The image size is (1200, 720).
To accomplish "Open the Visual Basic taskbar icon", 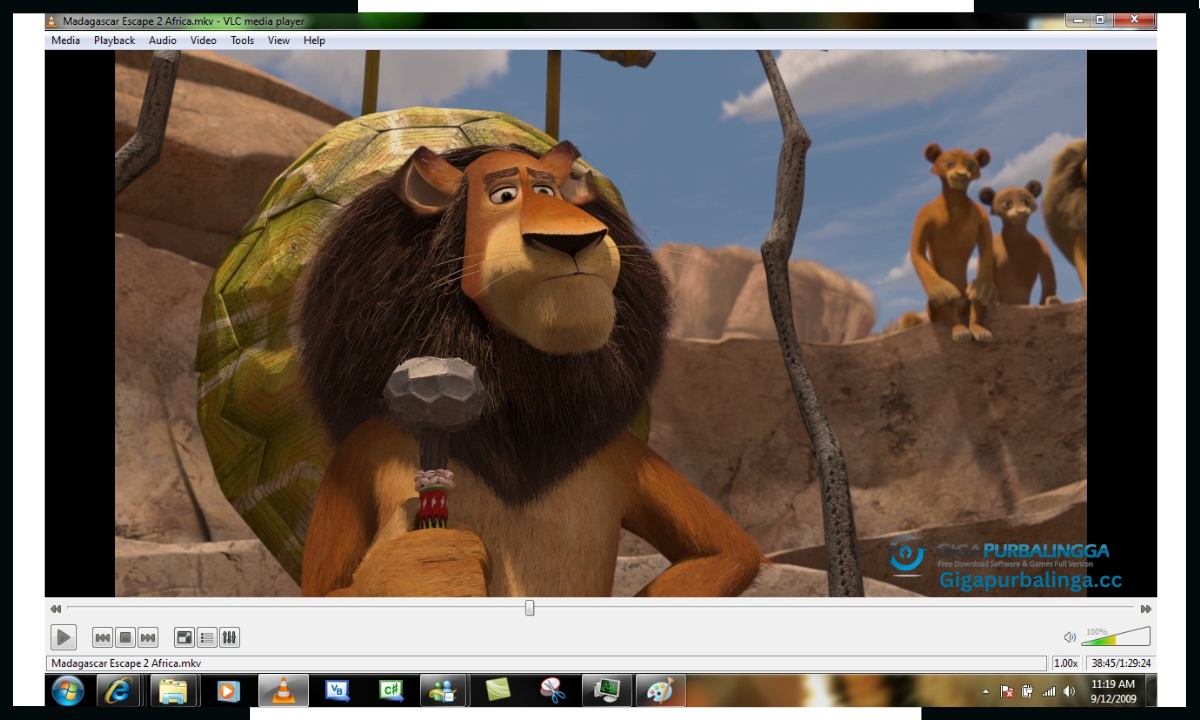I will [x=337, y=690].
